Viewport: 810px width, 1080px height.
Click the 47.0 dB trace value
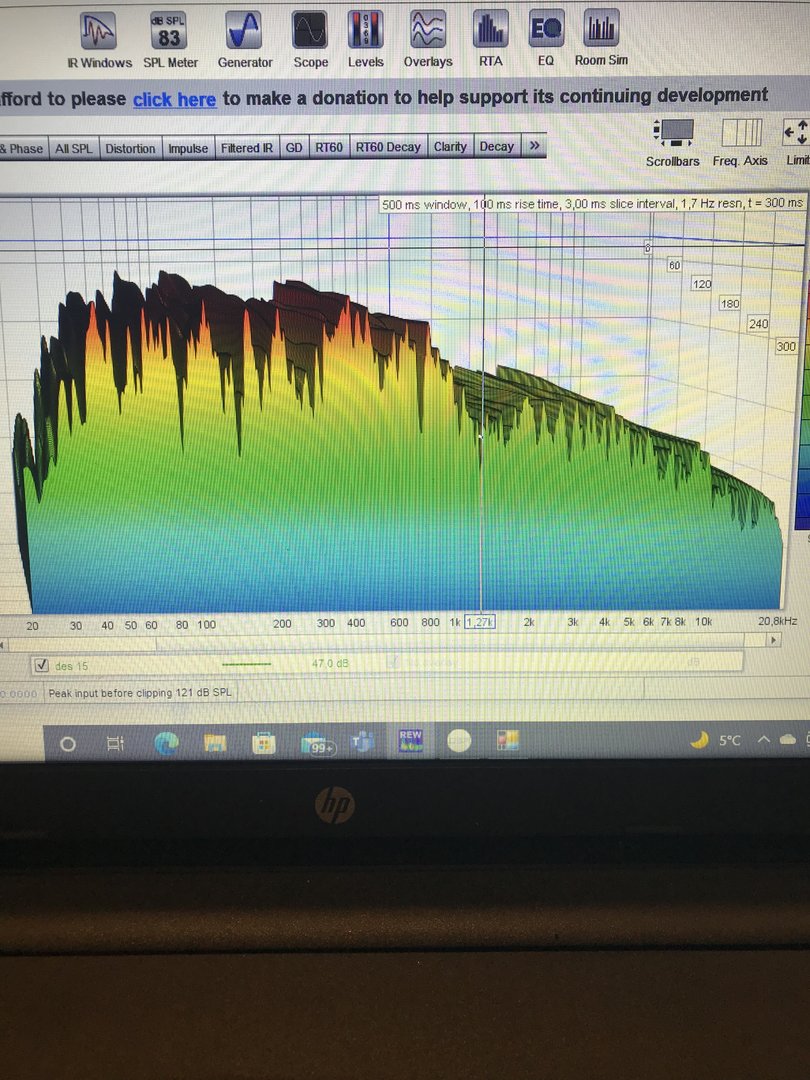coord(330,663)
